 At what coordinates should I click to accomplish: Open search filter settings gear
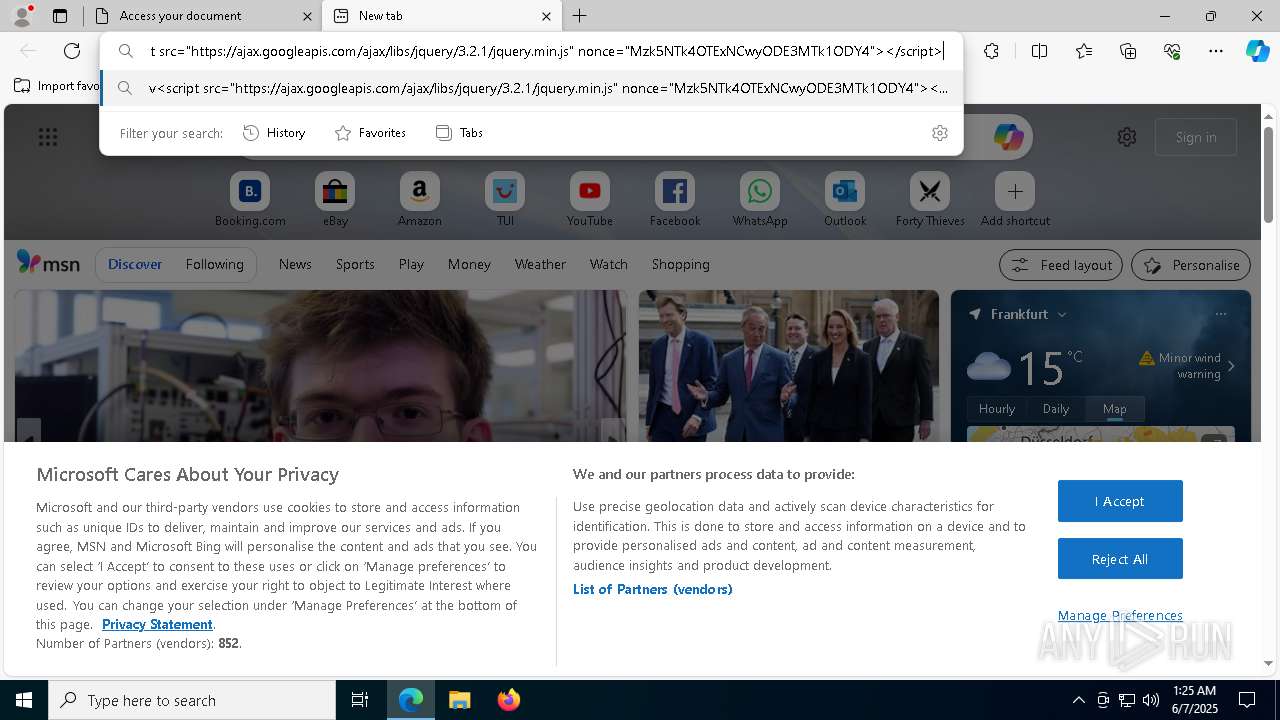pyautogui.click(x=940, y=133)
